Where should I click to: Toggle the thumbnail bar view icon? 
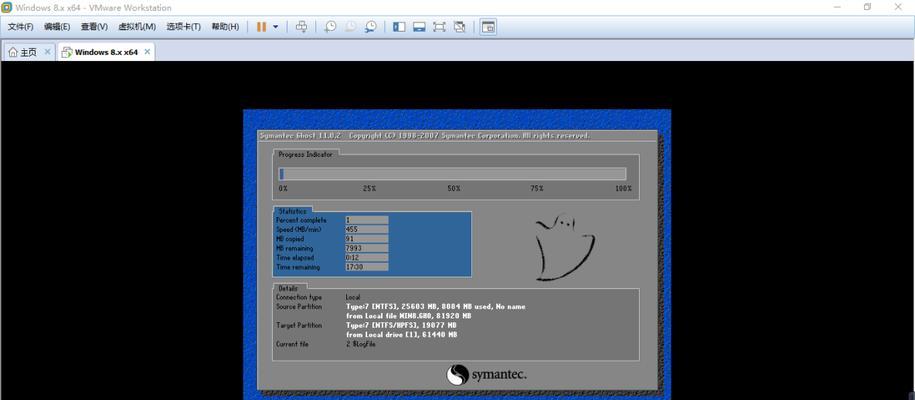419,27
